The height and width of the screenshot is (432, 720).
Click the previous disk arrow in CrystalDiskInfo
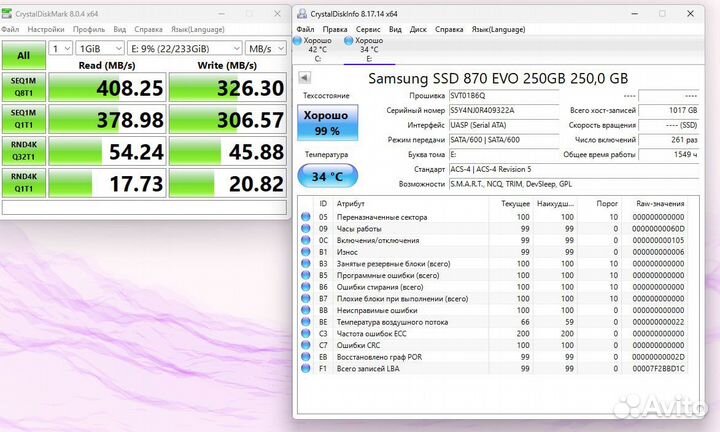[x=304, y=78]
